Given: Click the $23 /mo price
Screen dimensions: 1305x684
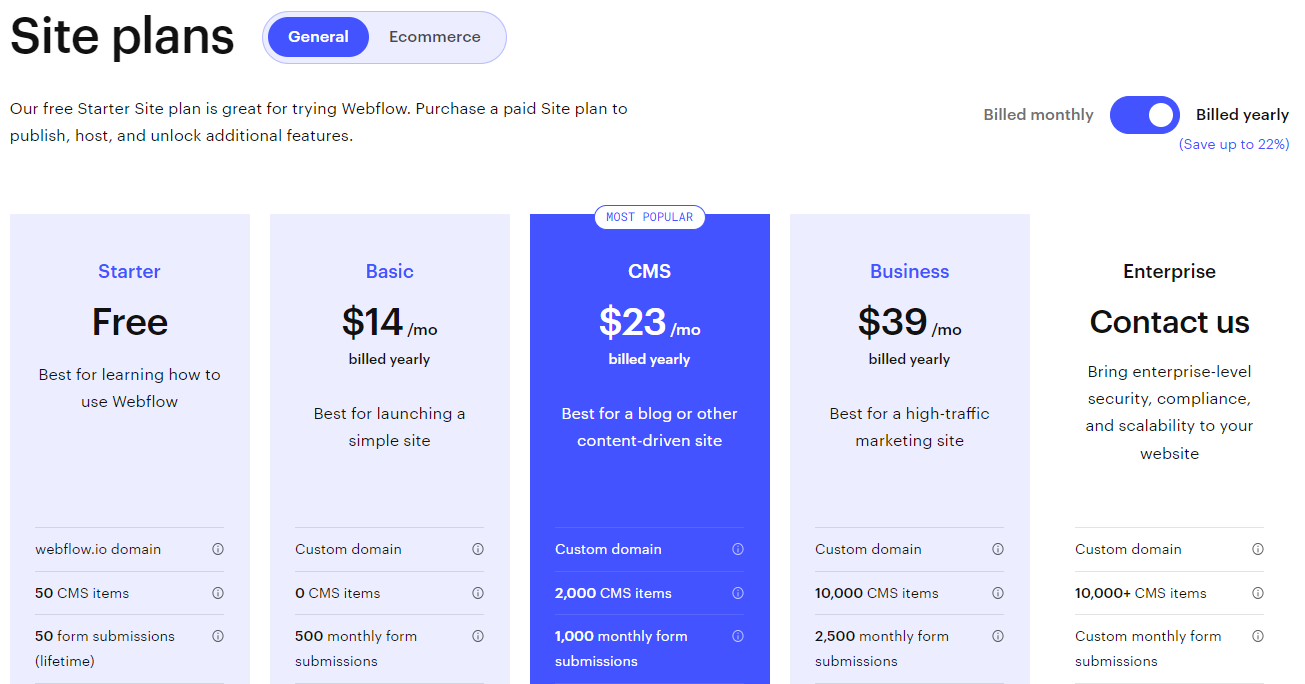Looking at the screenshot, I should click(650, 322).
